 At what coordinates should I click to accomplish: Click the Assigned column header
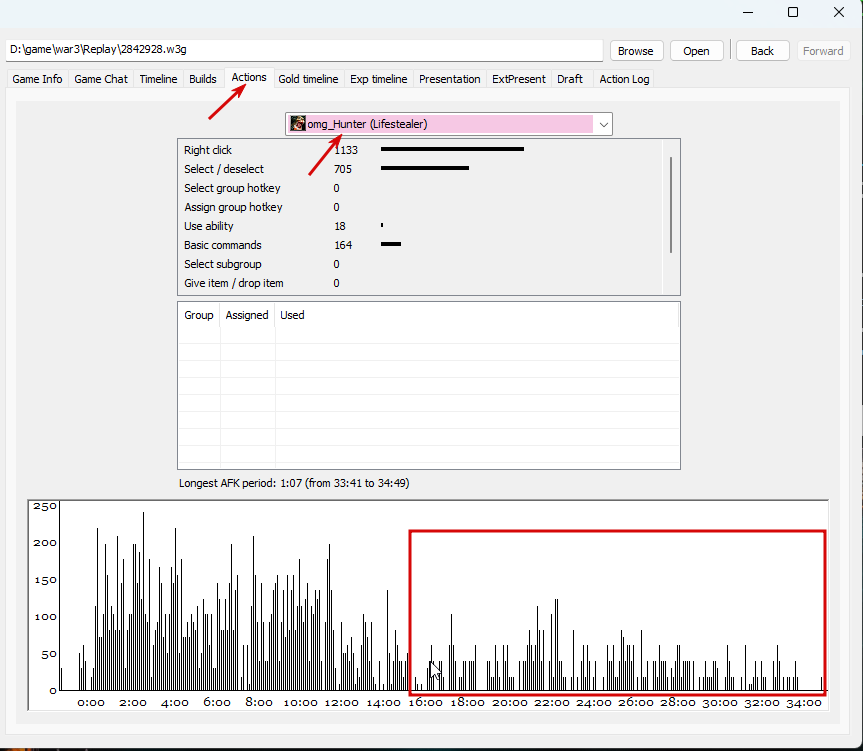(247, 315)
